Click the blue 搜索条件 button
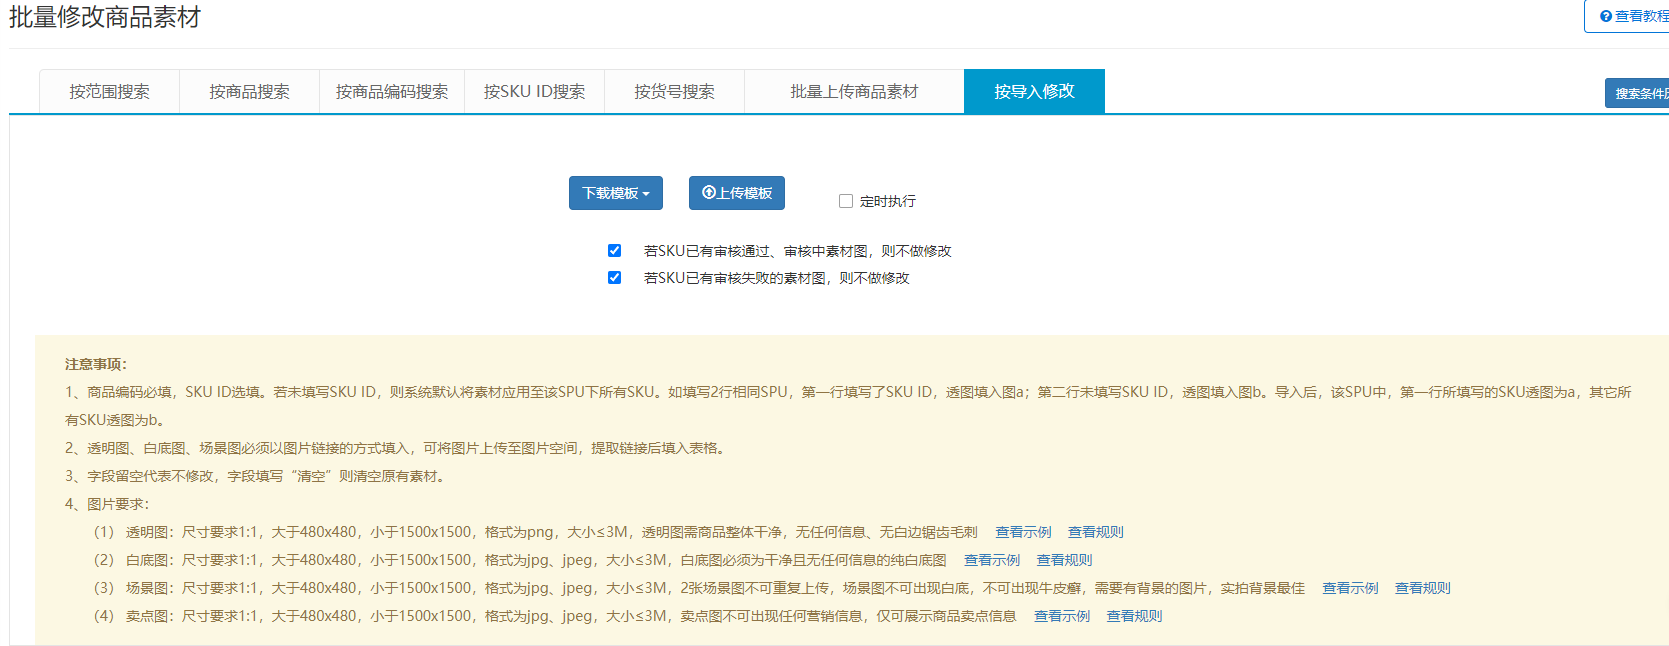The width and height of the screenshot is (1669, 646). (1638, 93)
